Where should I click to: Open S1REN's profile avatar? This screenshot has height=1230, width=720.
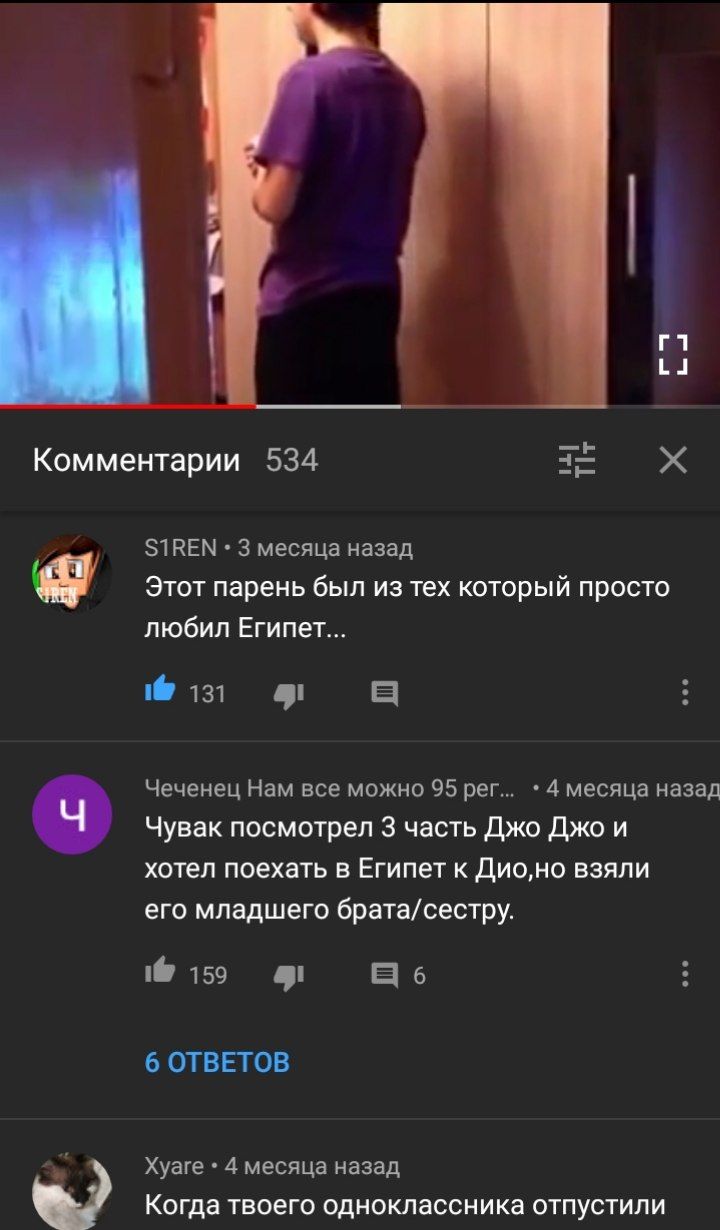coord(72,573)
